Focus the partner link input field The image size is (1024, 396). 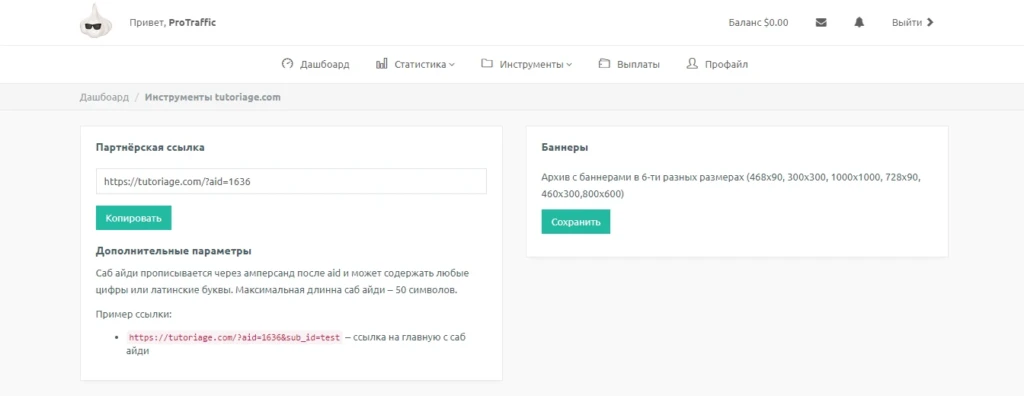click(291, 181)
